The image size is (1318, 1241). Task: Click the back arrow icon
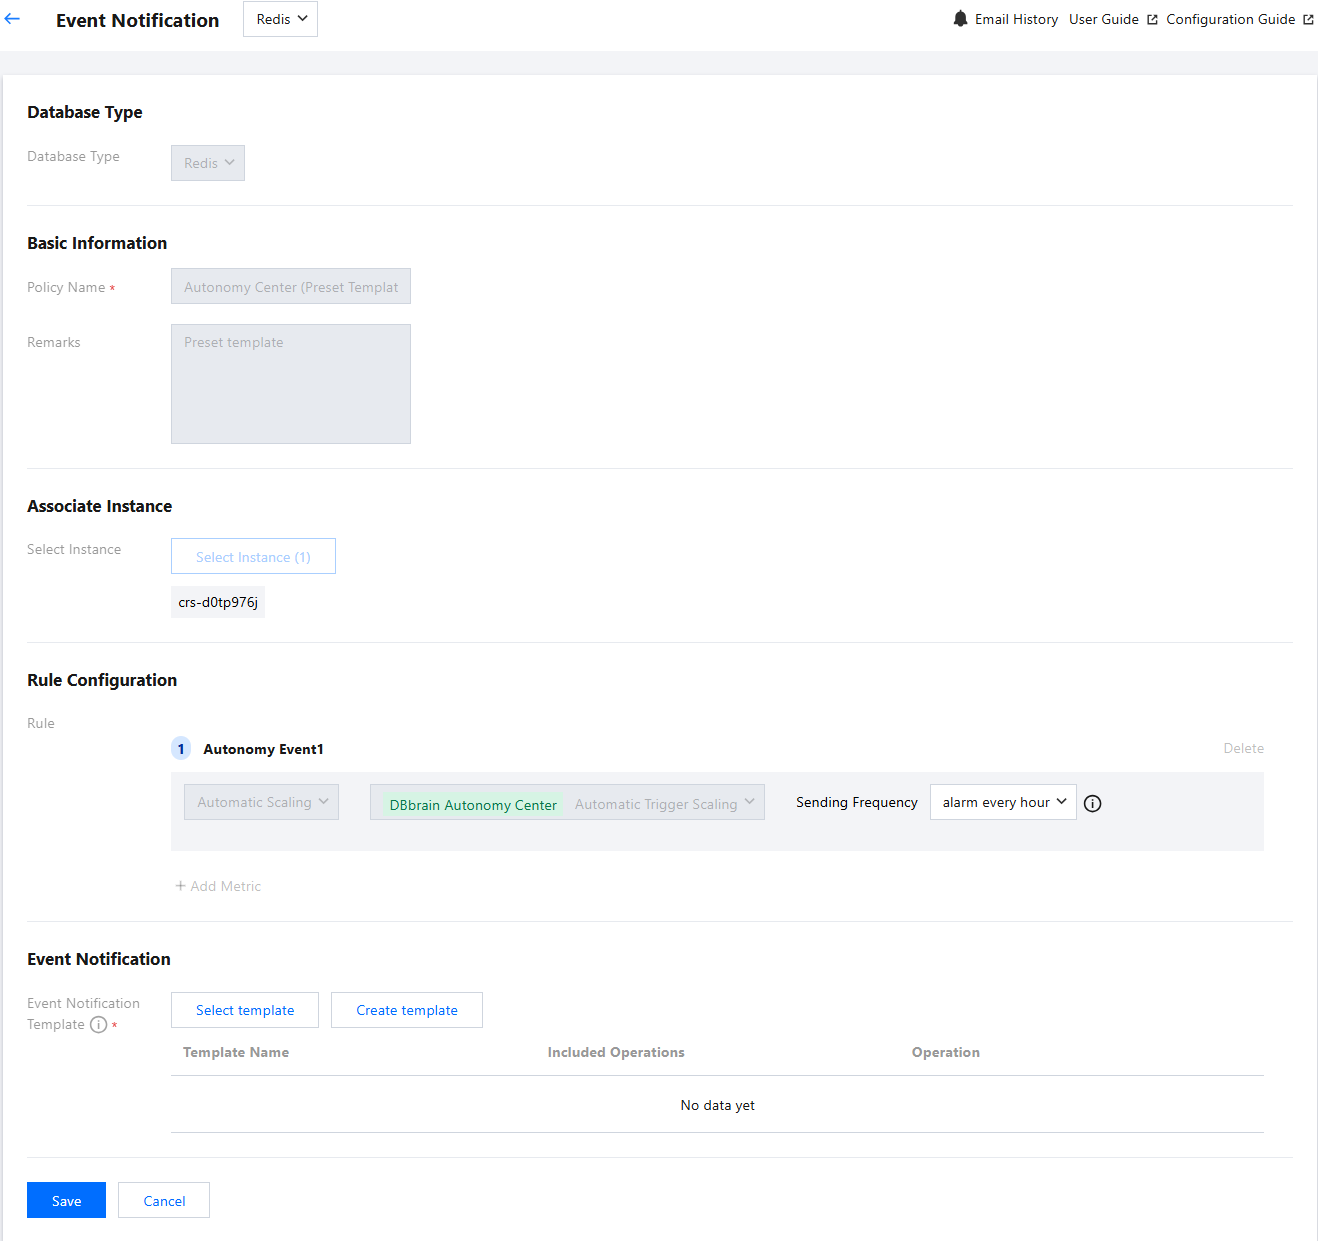12,19
